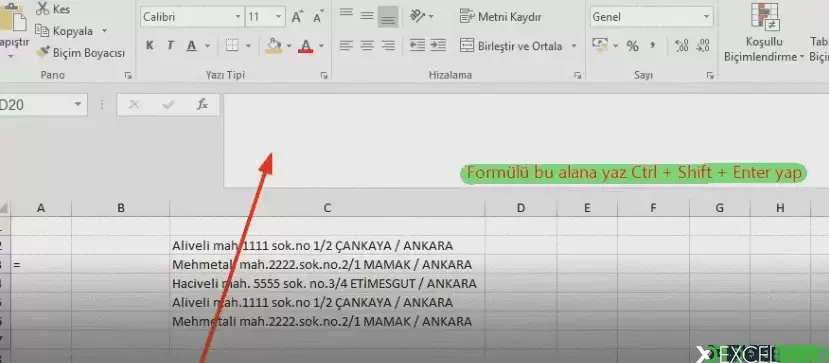The image size is (829, 363).
Task: Click the accounting currency format icon
Action: 600,45
